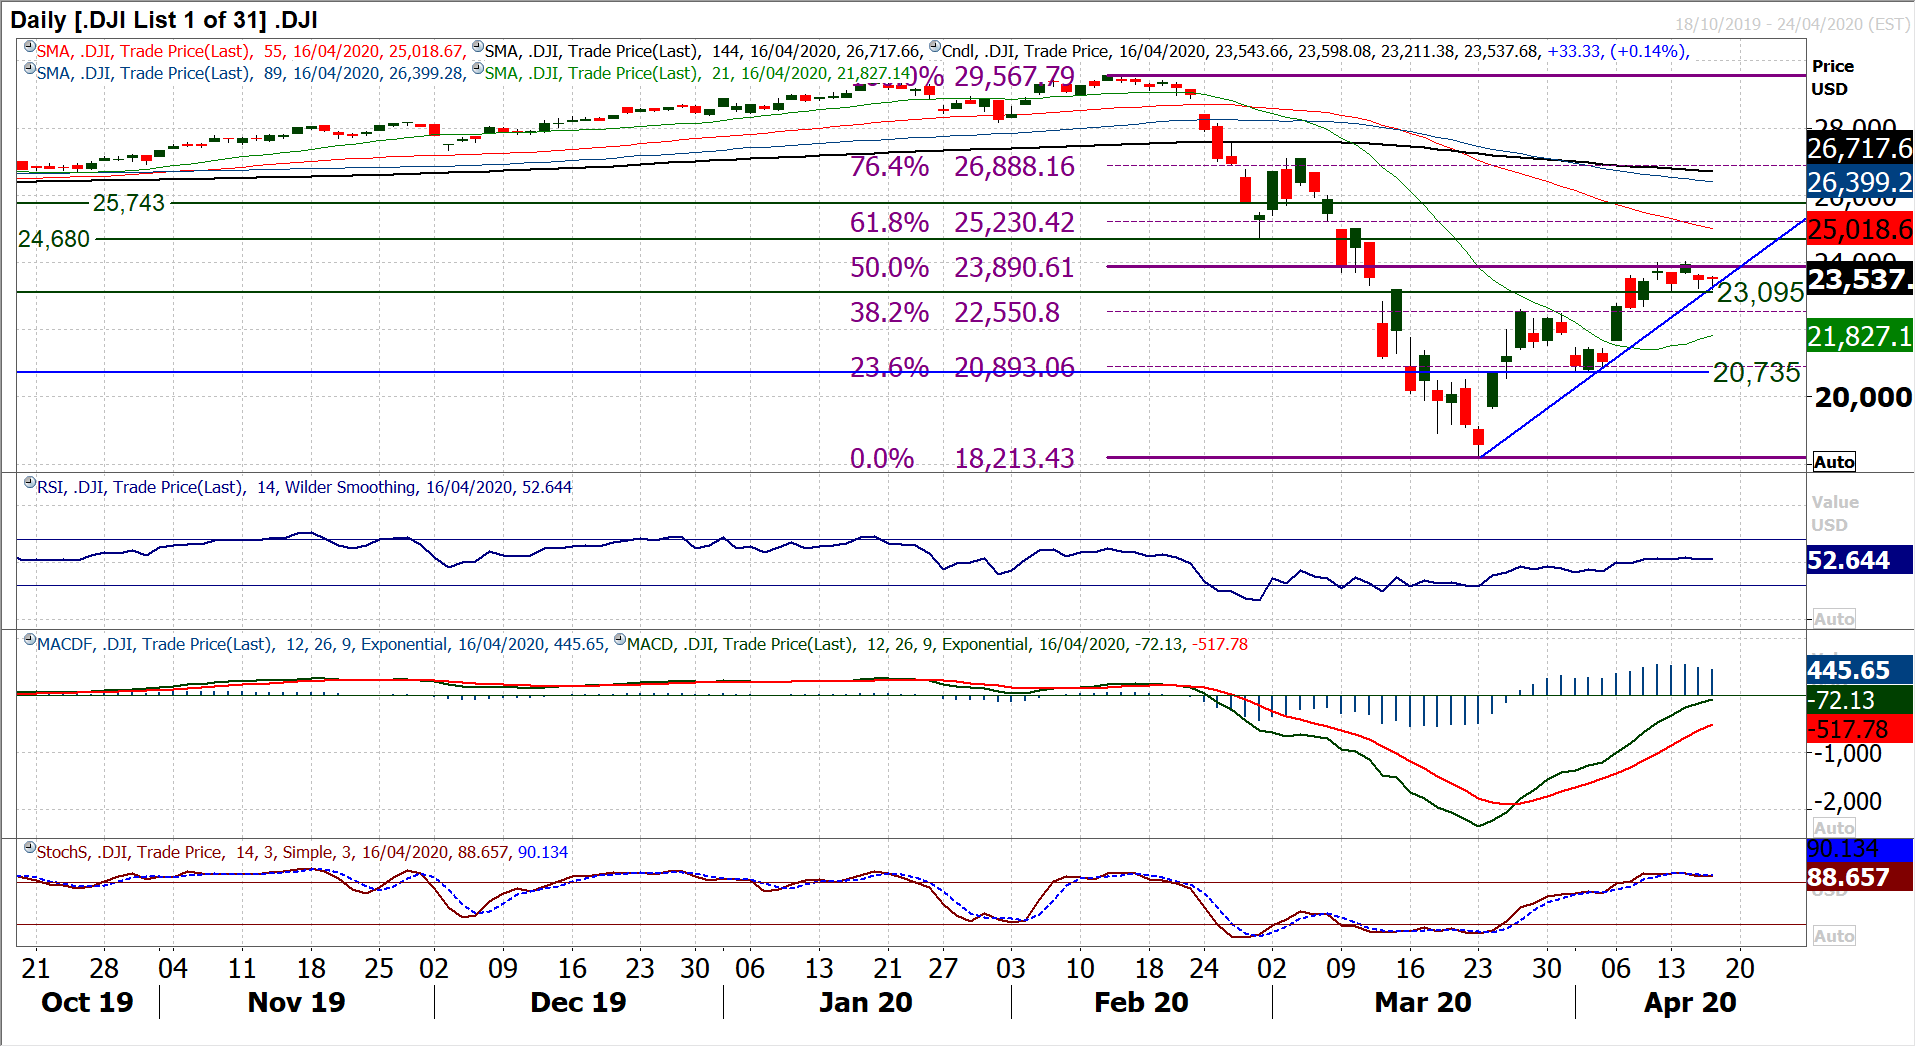The height and width of the screenshot is (1047, 1916).
Task: Click the icon before the SMA 144 legend
Action: pos(478,47)
